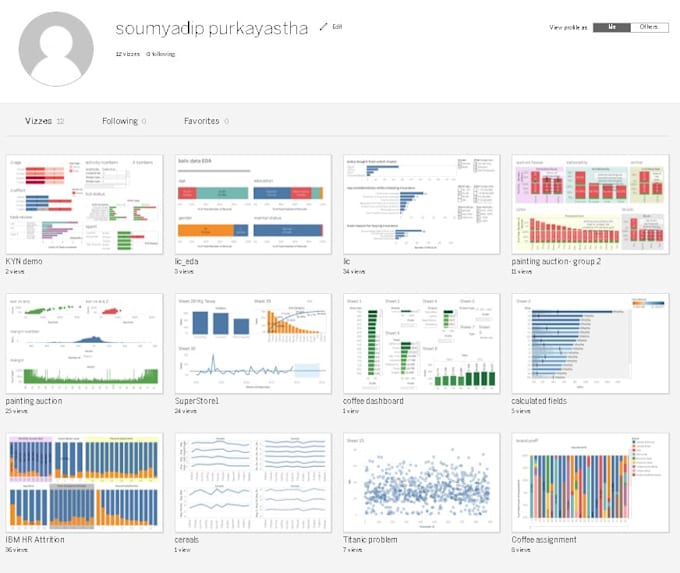This screenshot has height=573, width=680.
Task: Switch to the Favorites tab
Action: [x=206, y=121]
